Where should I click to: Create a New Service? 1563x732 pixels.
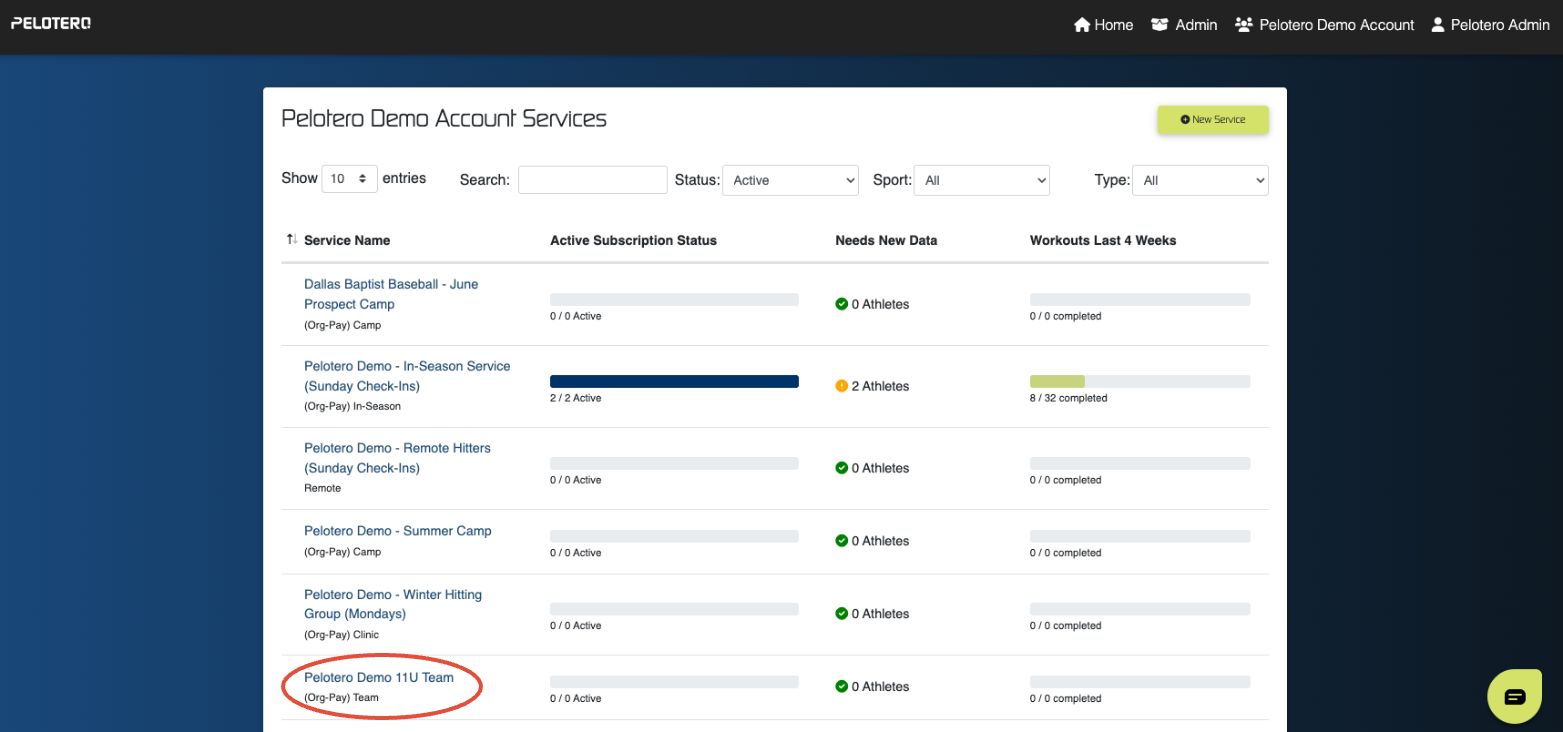point(1213,119)
